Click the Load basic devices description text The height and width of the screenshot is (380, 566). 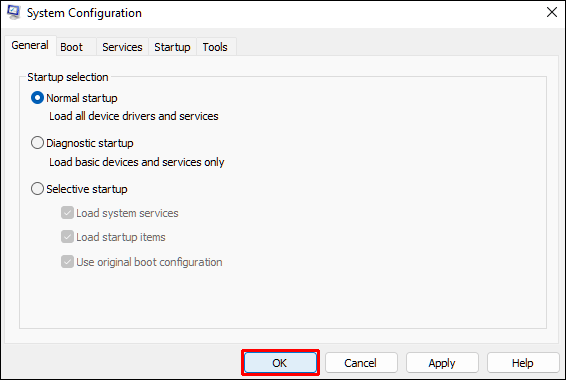tap(136, 162)
